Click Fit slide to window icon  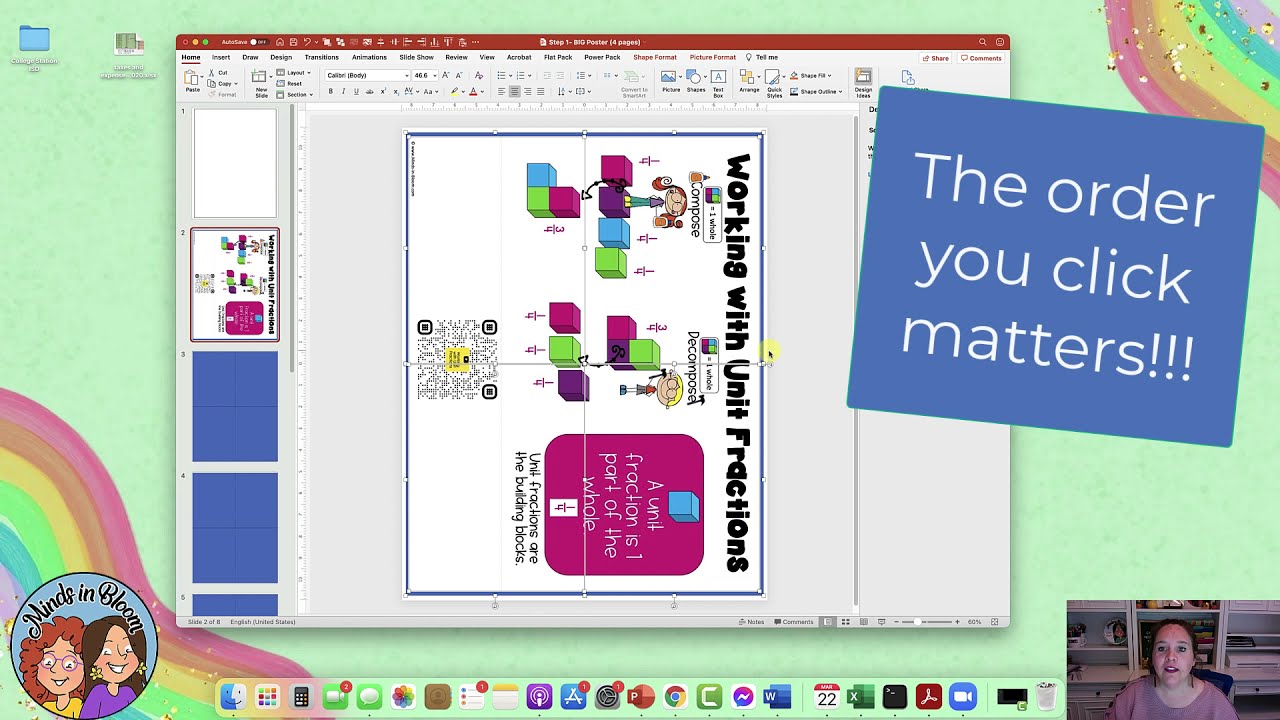(x=994, y=622)
